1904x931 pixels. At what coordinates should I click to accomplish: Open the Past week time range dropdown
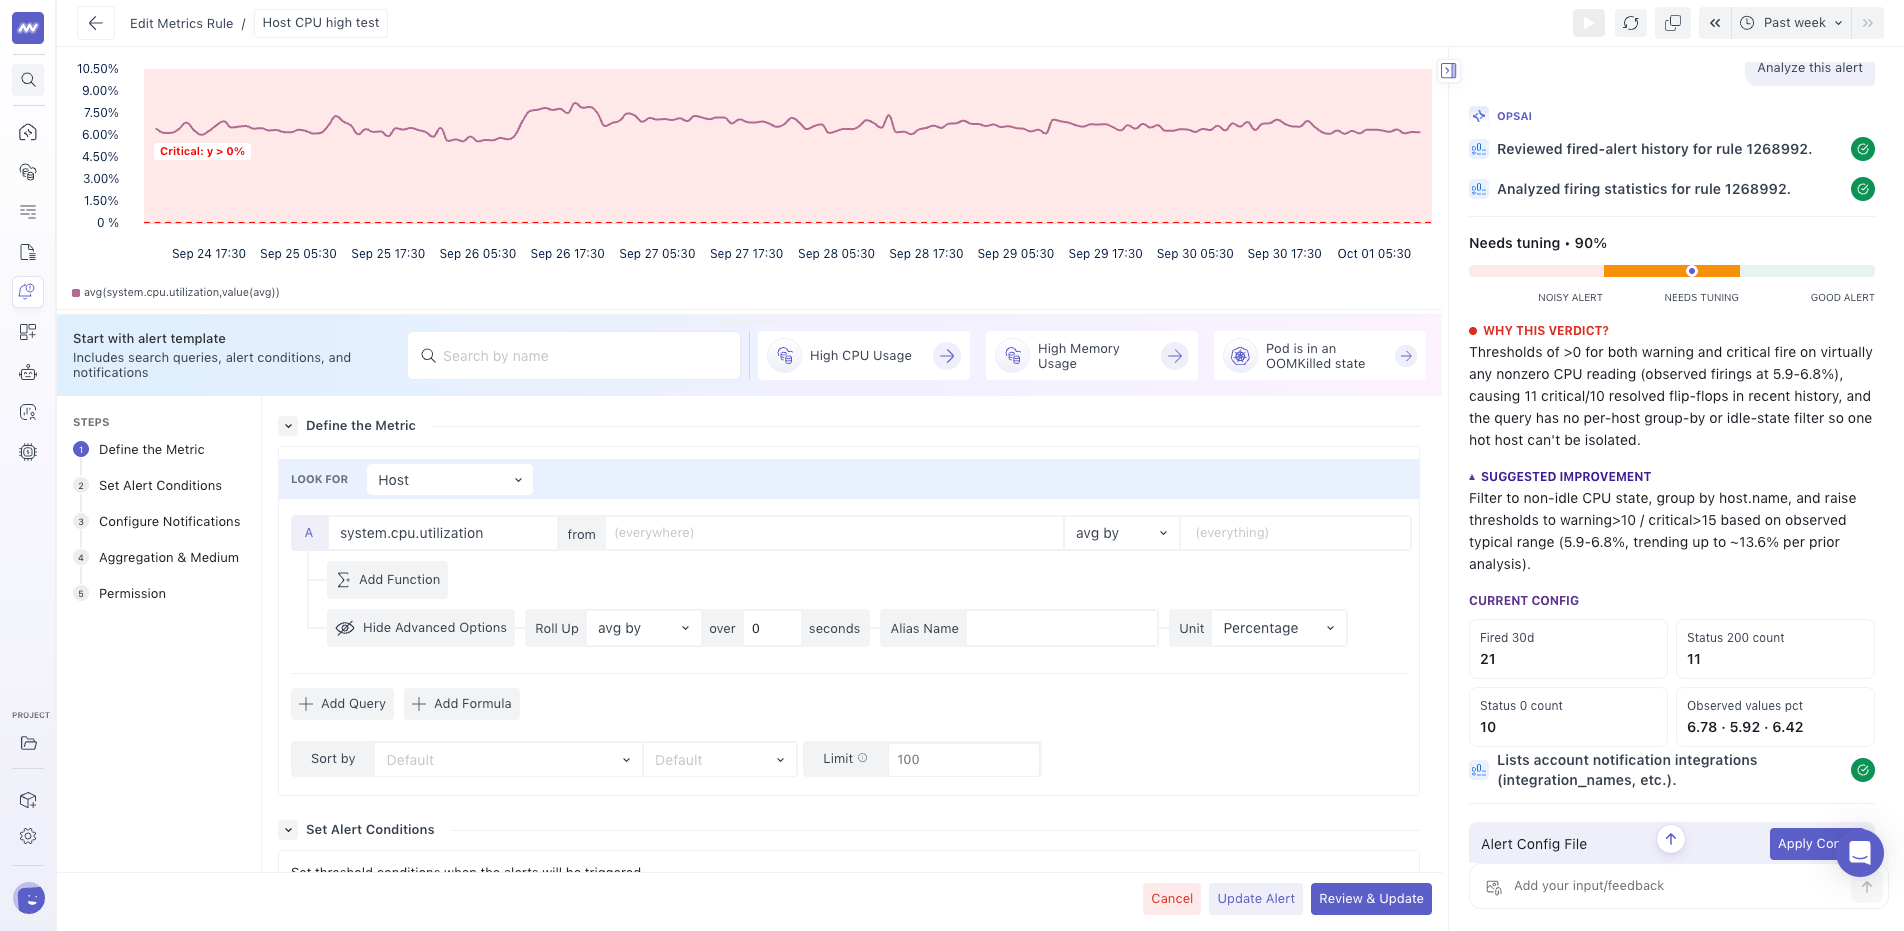[1792, 23]
